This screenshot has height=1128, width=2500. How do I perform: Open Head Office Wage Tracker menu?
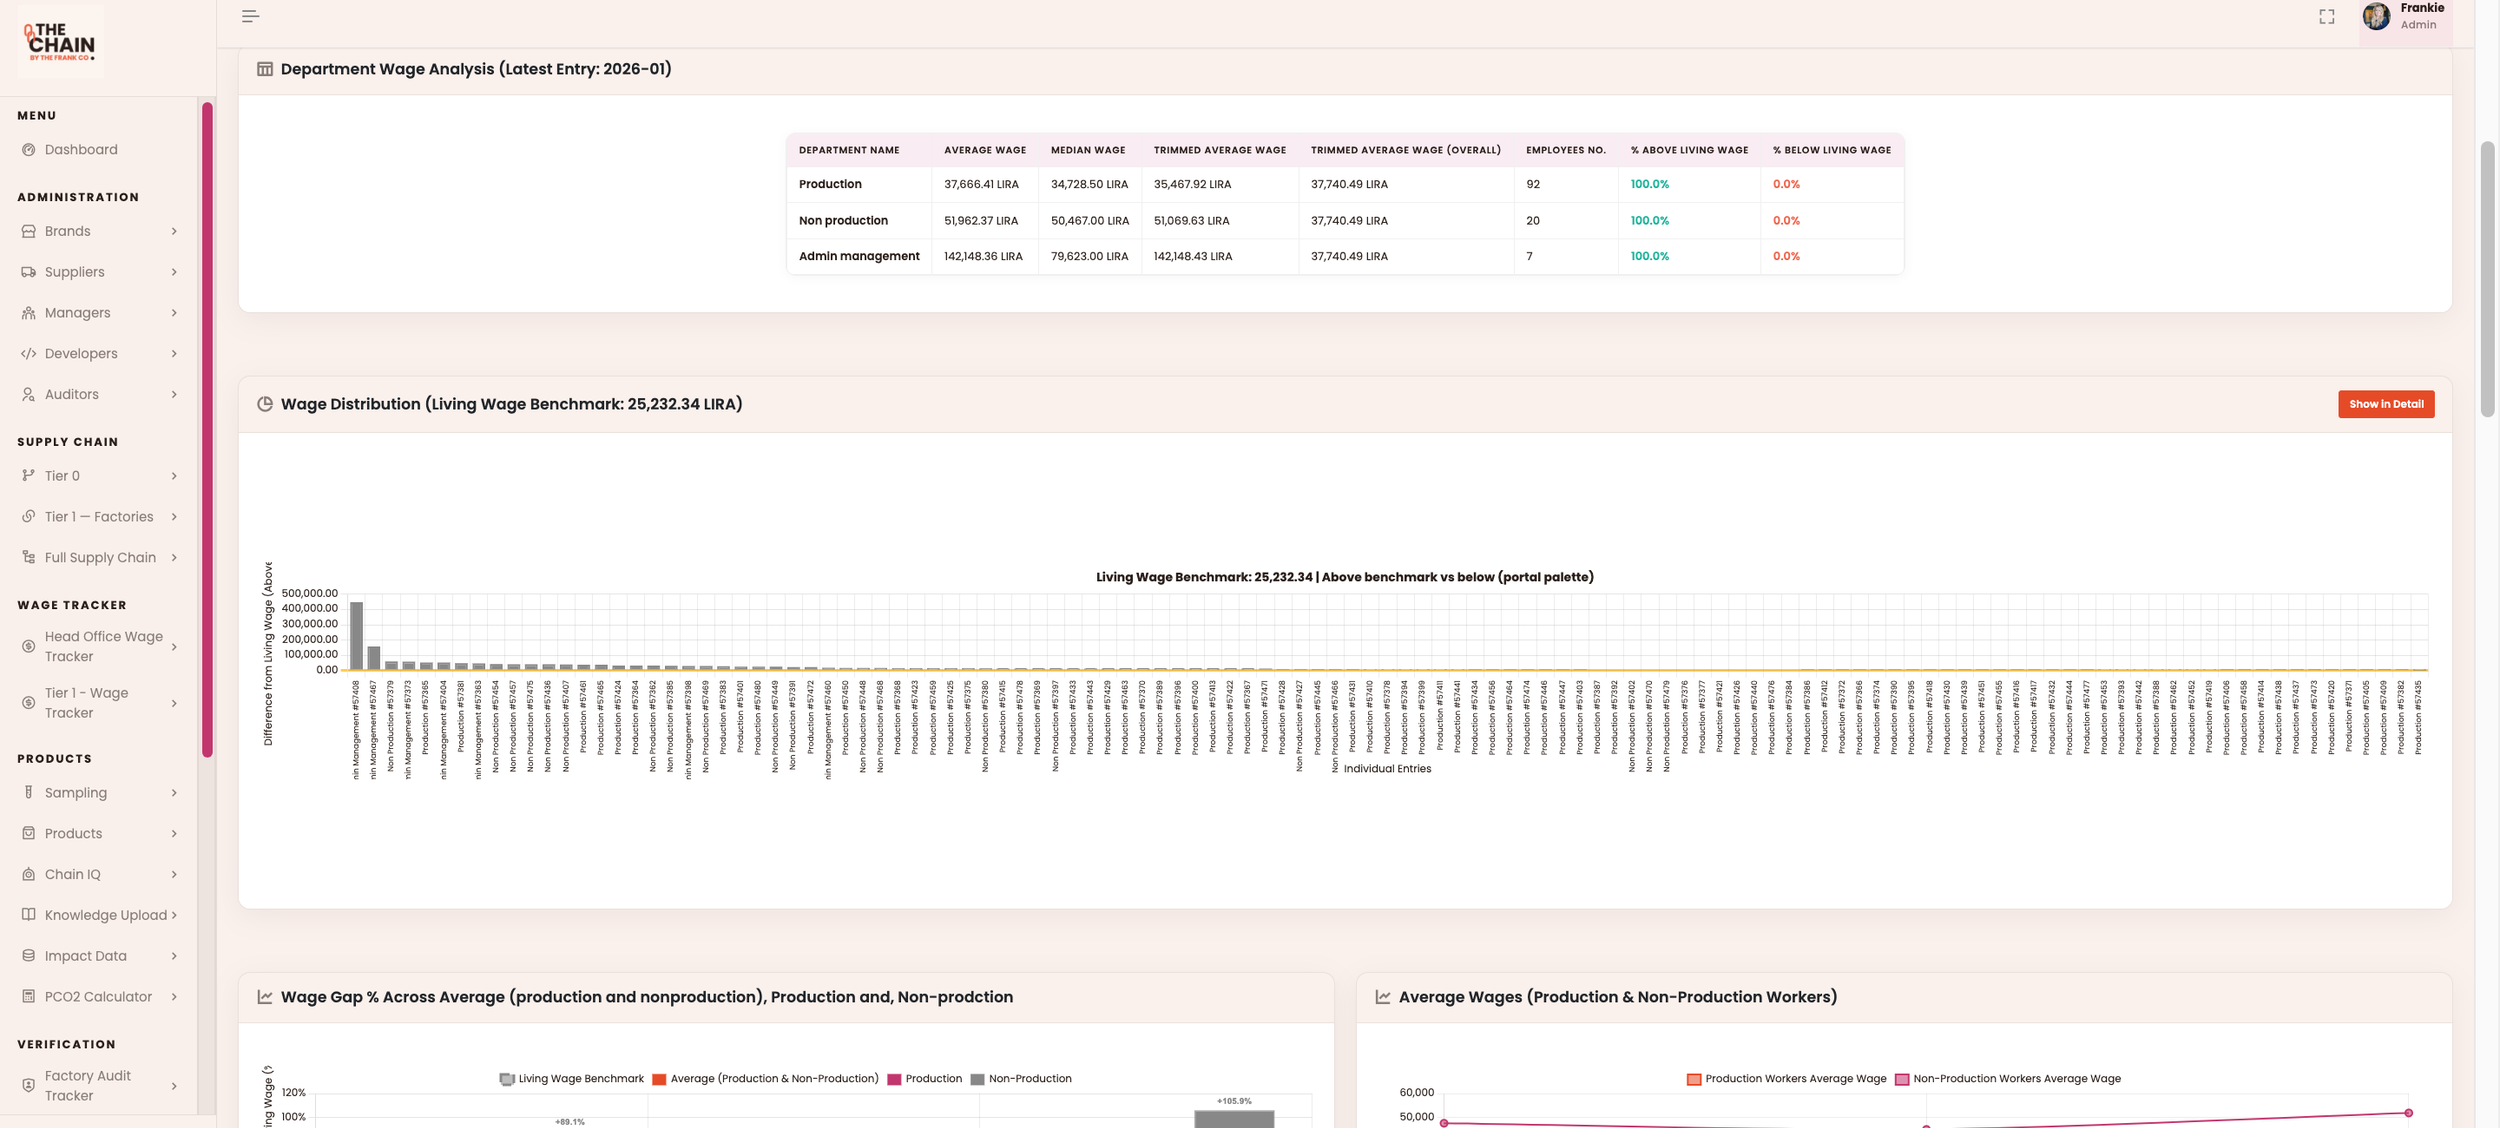(99, 647)
